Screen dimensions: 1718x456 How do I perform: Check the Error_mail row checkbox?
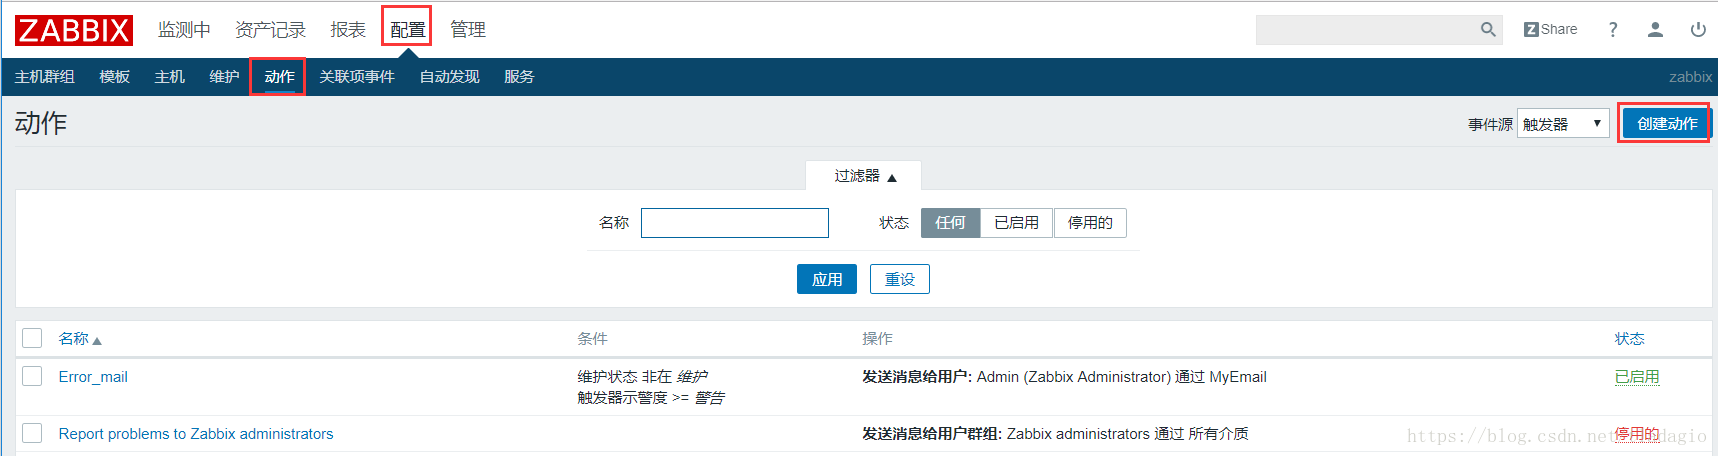click(32, 376)
